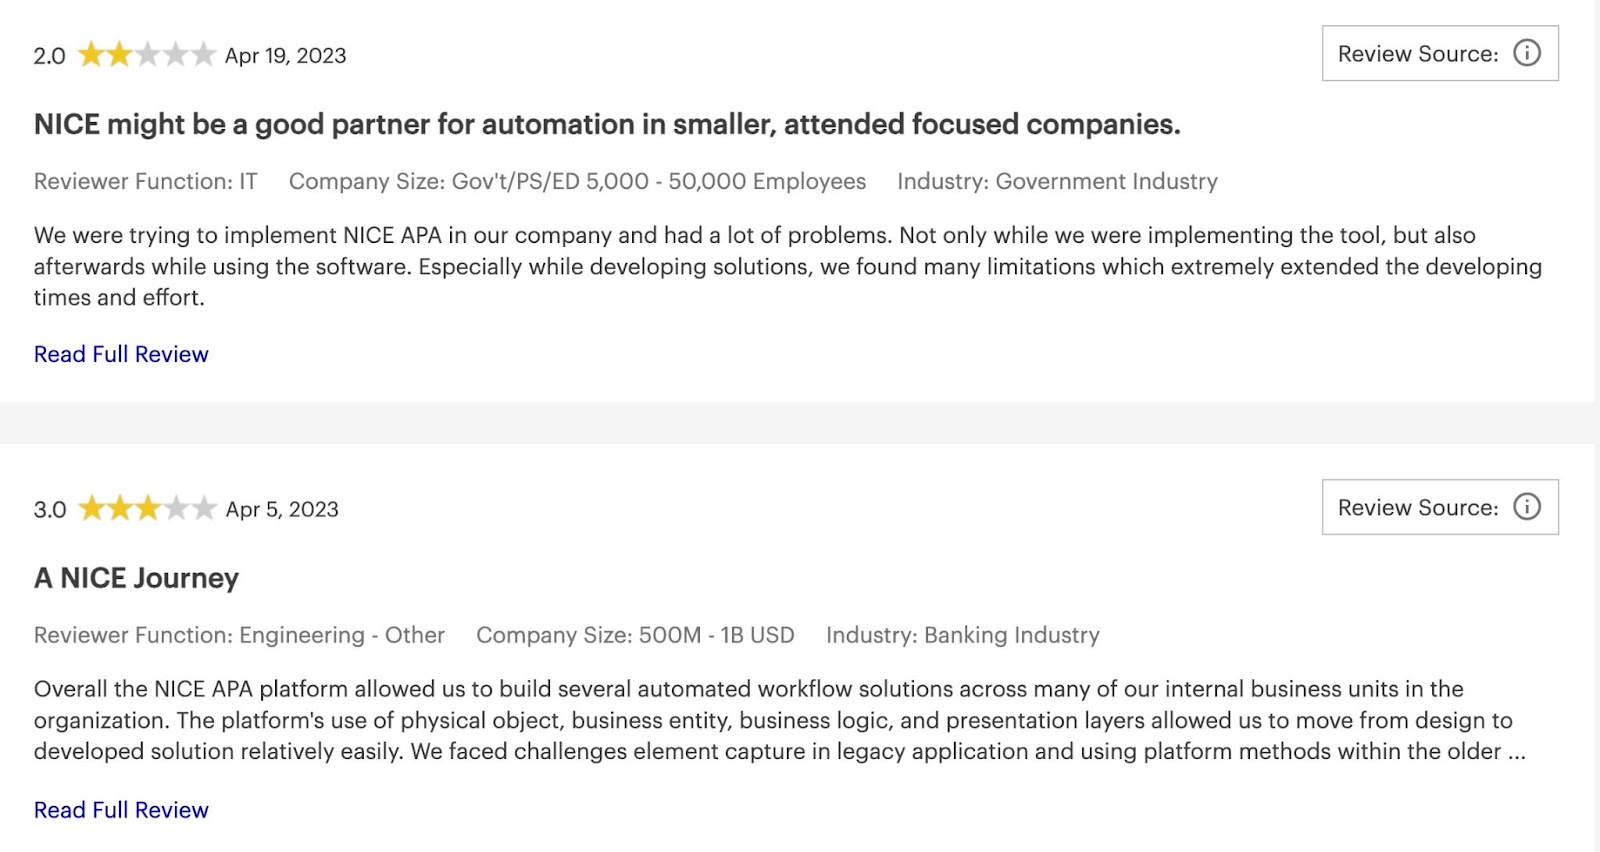Open Read Full Review for the 2.0 review
Screen dimensions: 1600x852
(121, 354)
